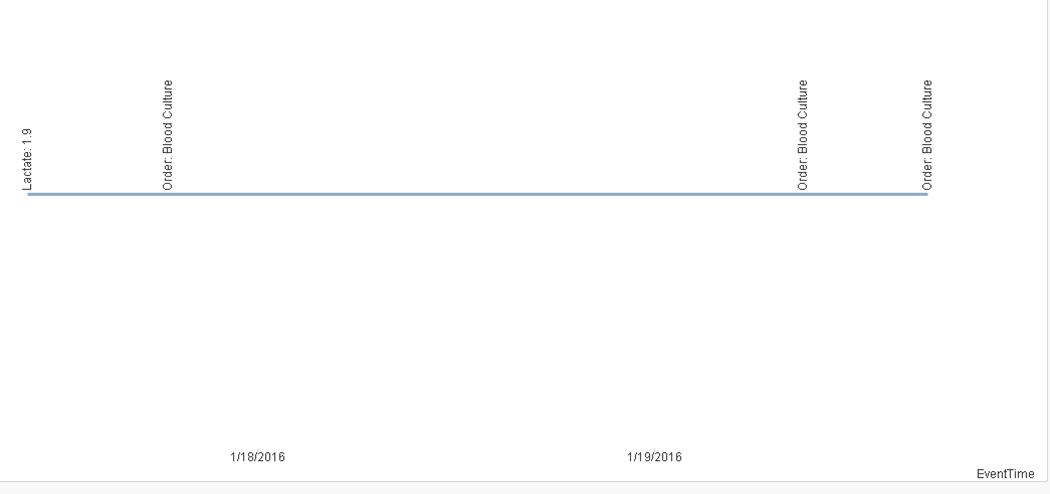Image resolution: width=1050 pixels, height=494 pixels.
Task: Click timeline end point under last Blood Culture
Action: click(926, 194)
